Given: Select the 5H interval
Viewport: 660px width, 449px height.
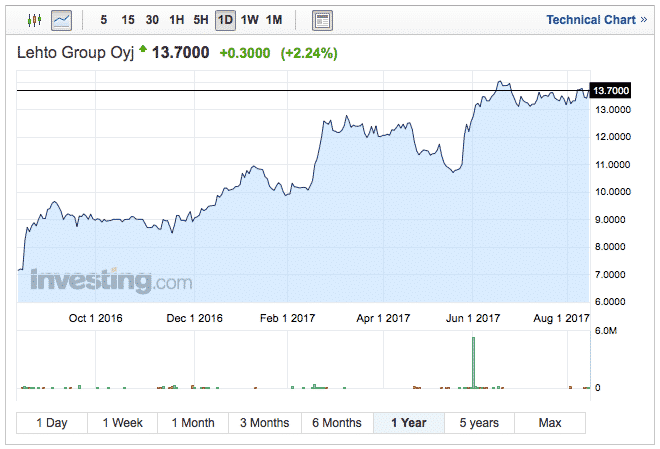Looking at the screenshot, I should (200, 20).
